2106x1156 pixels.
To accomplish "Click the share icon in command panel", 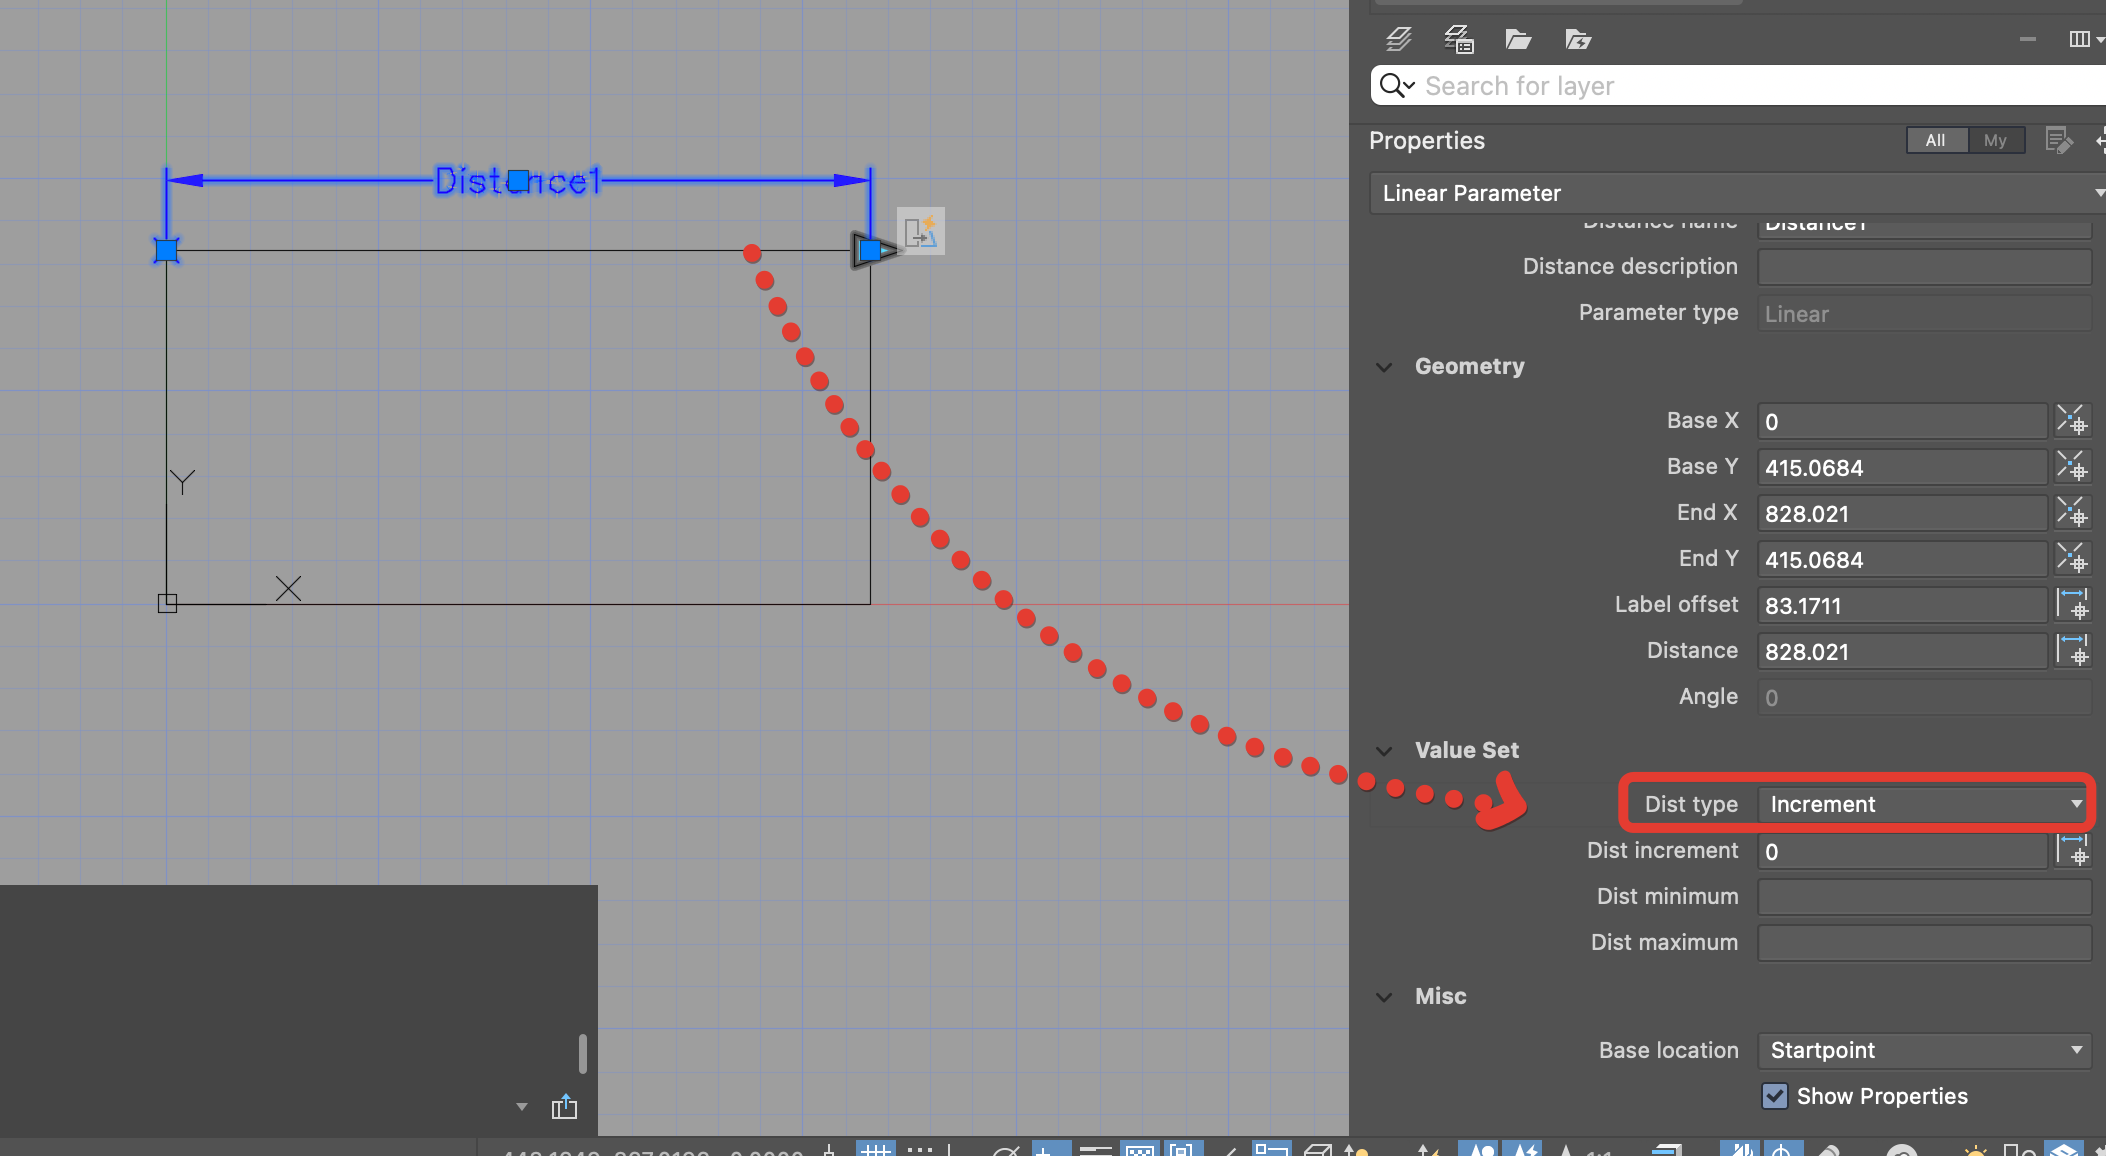I will point(564,1106).
